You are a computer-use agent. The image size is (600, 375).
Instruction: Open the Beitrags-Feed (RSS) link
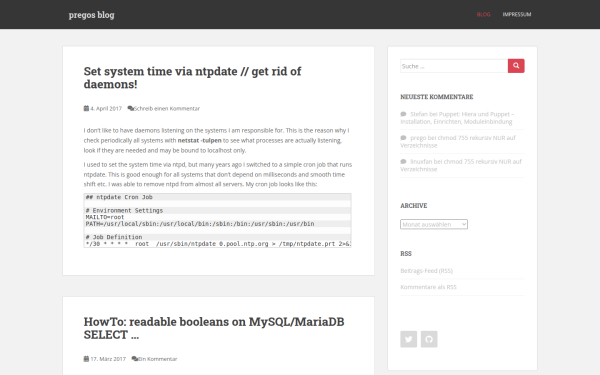pos(426,271)
